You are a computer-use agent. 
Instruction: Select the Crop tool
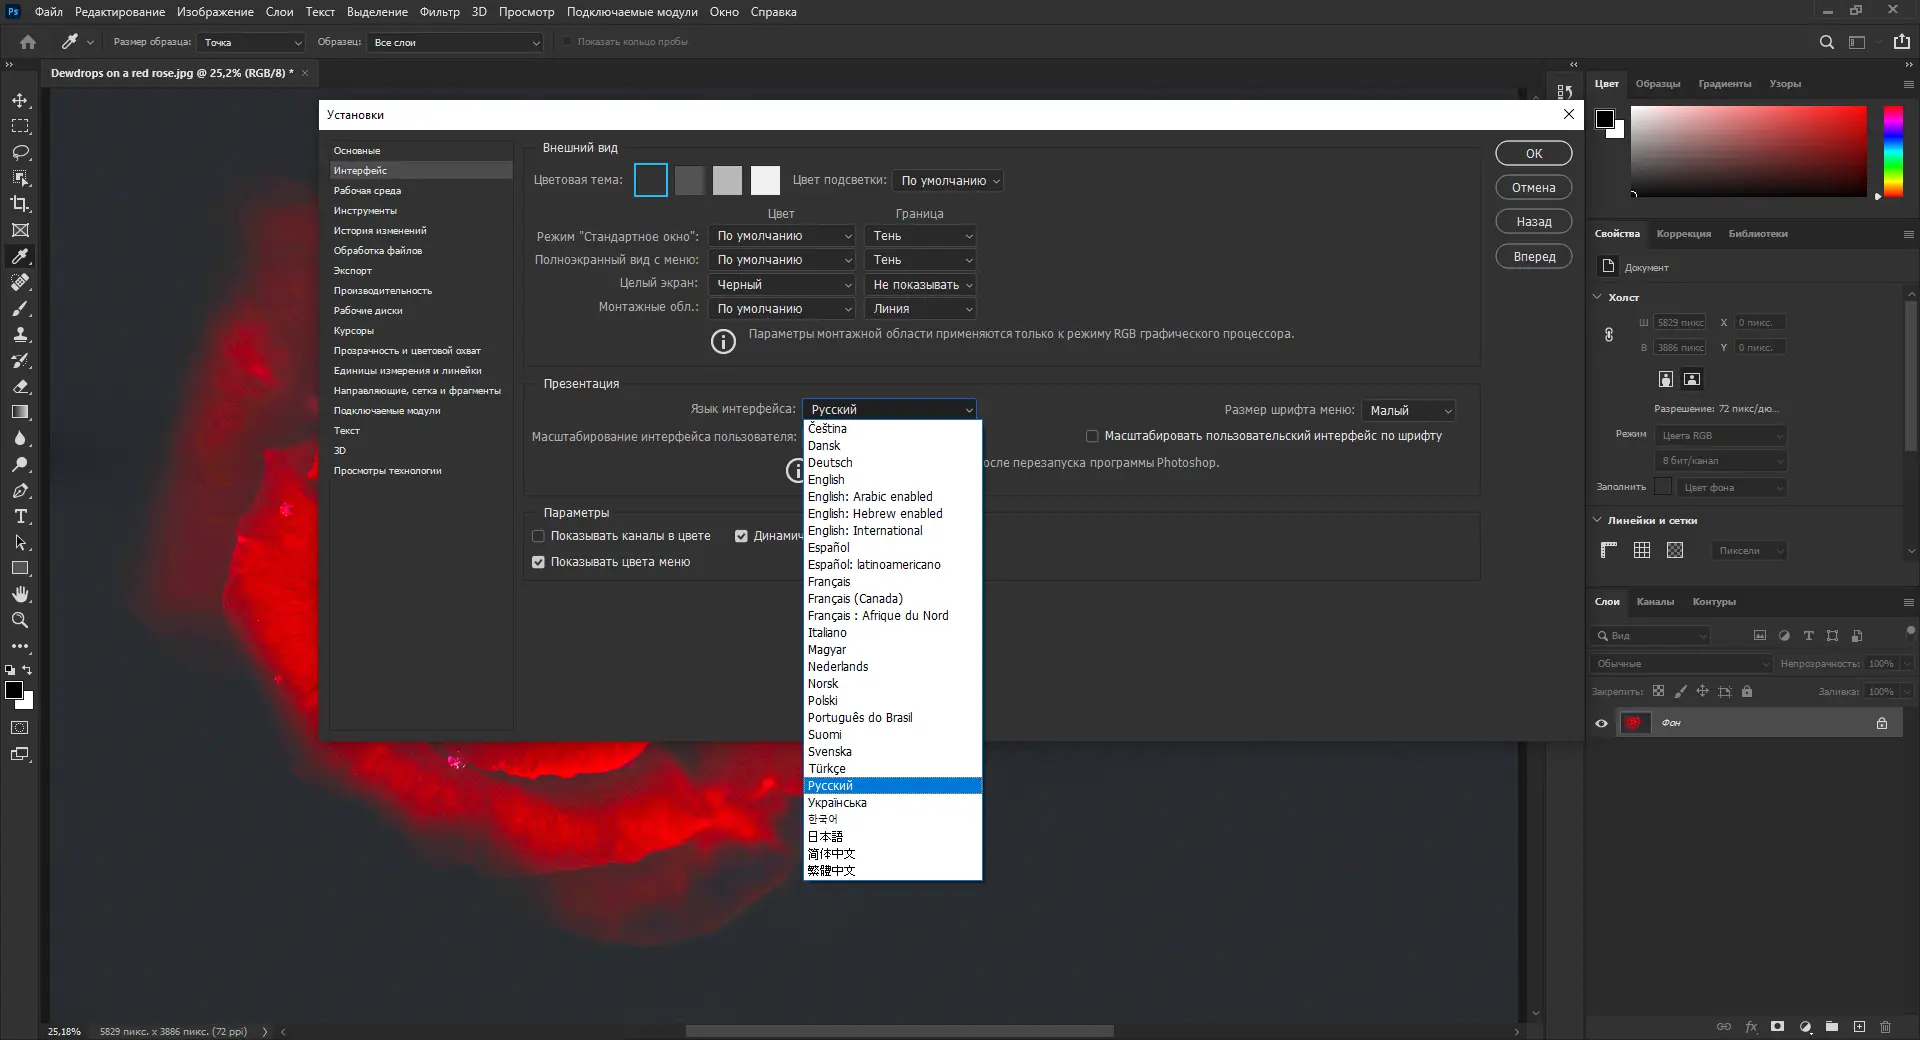click(20, 204)
